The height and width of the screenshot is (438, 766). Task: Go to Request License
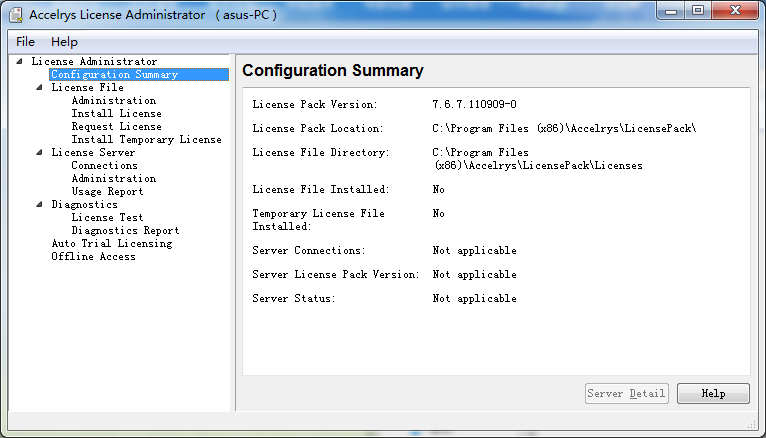pos(116,127)
